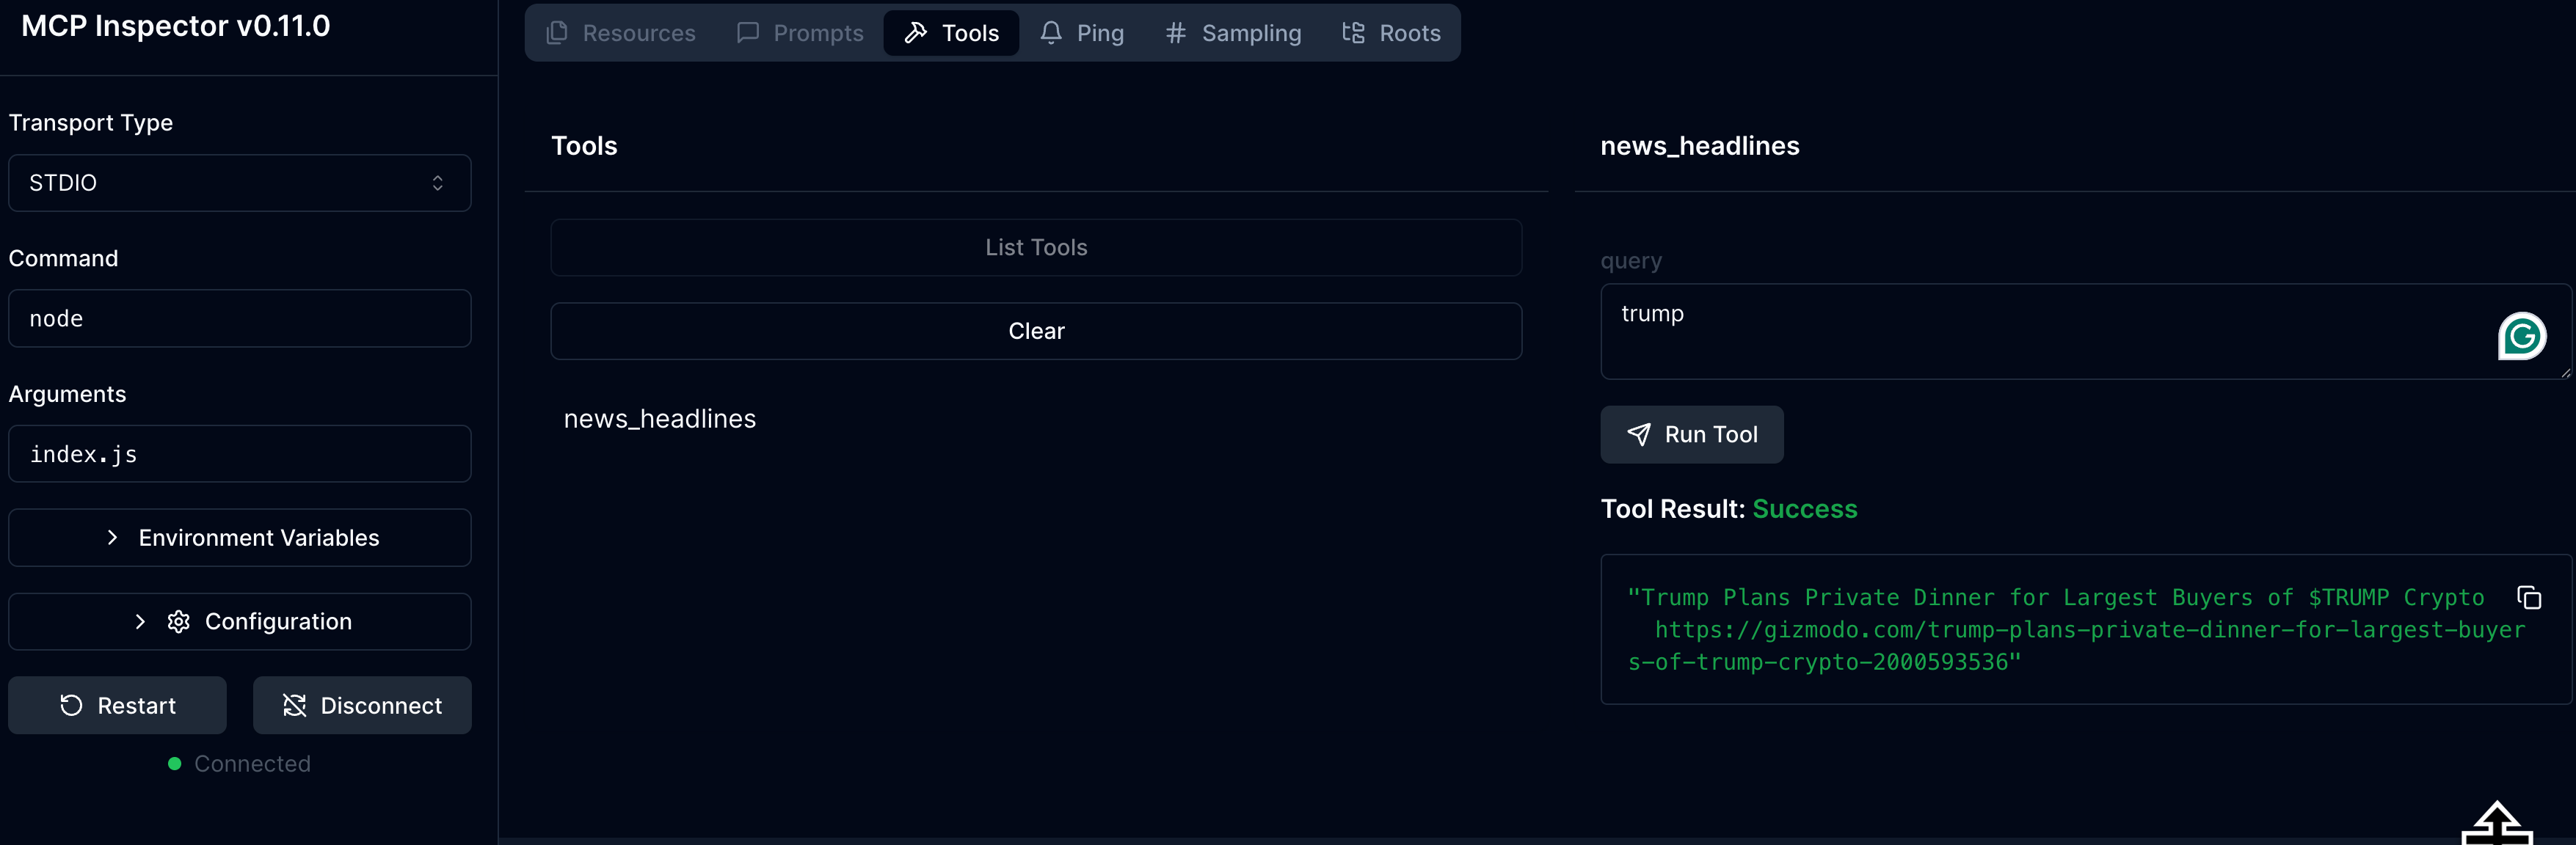Switch to the Sampling tab
The width and height of the screenshot is (2576, 845).
1233,33
